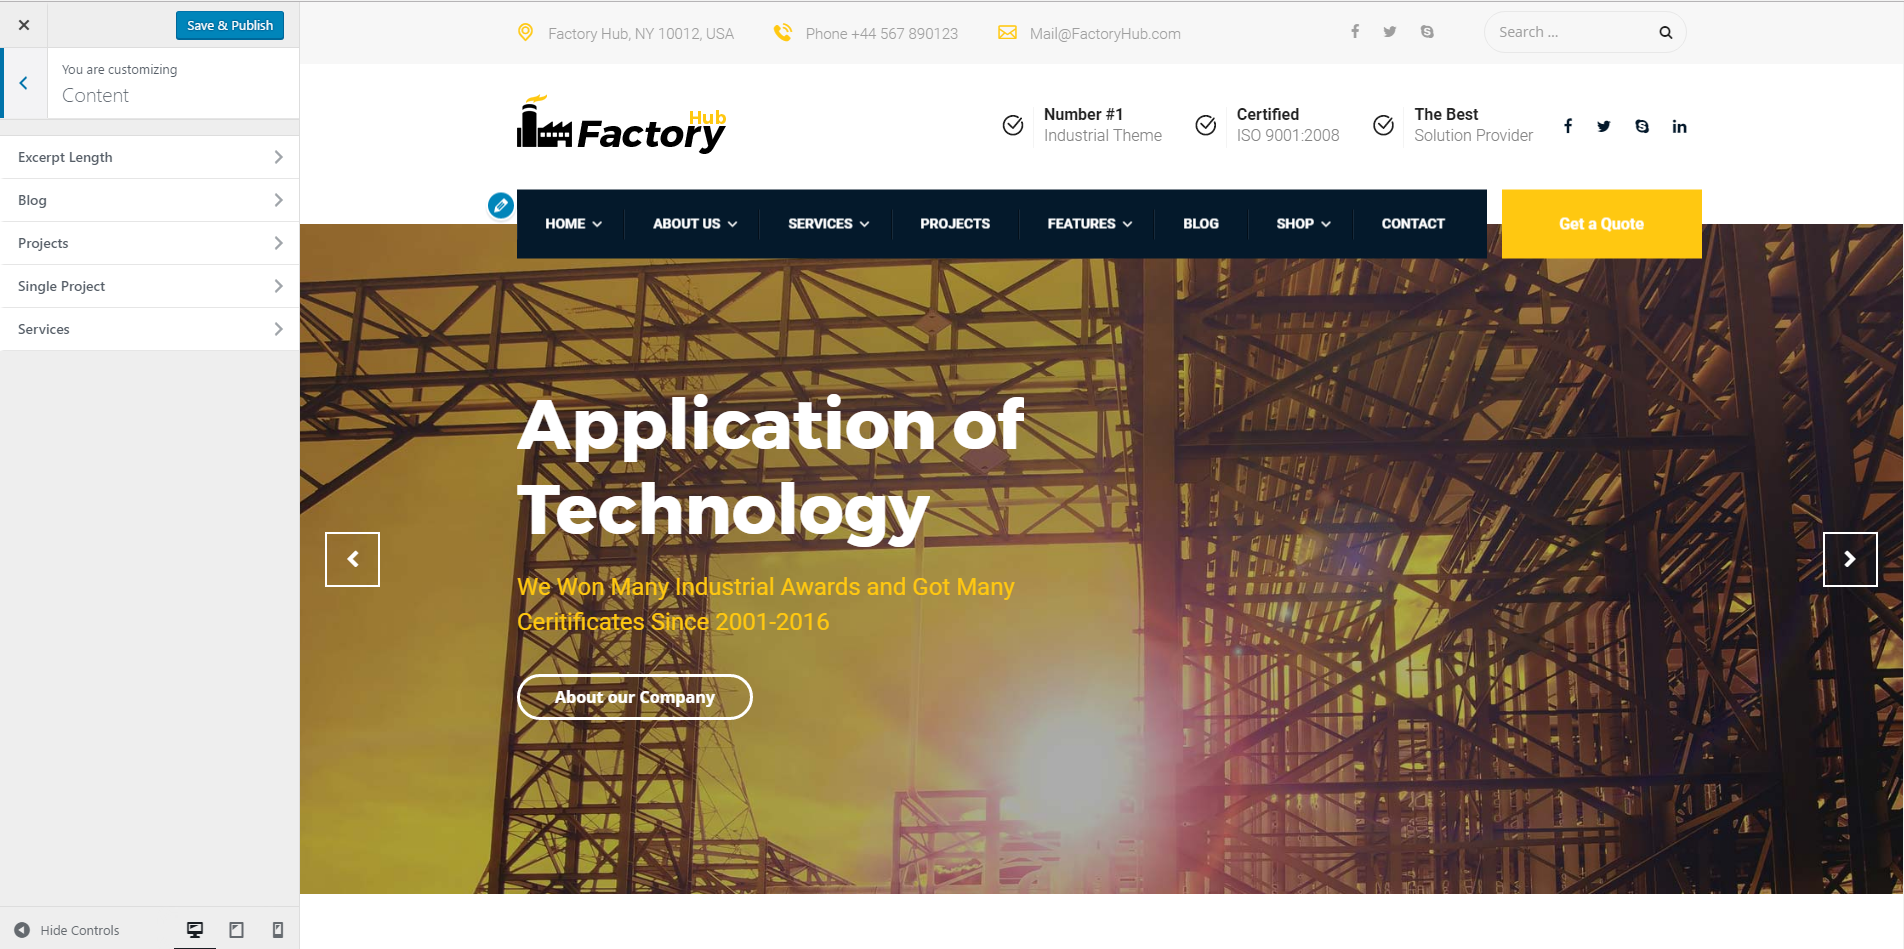This screenshot has height=949, width=1904.
Task: Click the search magnifier icon
Action: pos(1665,33)
